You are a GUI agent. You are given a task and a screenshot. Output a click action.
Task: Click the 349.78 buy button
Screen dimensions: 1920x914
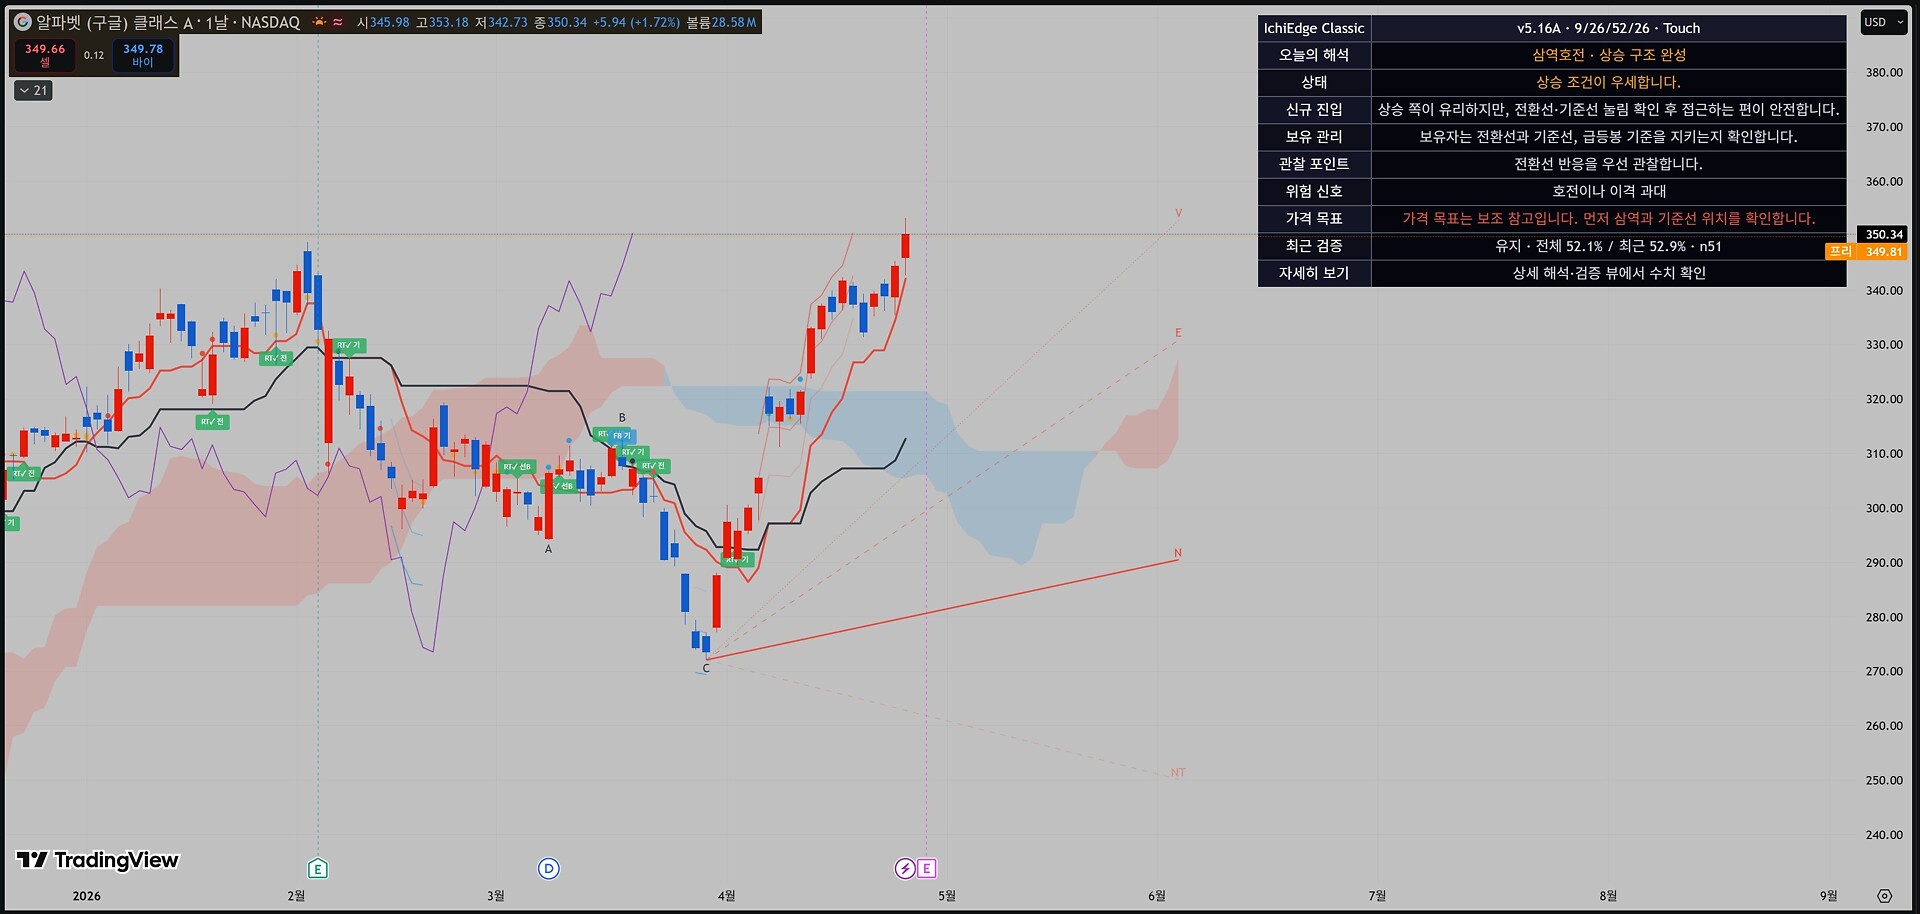(143, 55)
